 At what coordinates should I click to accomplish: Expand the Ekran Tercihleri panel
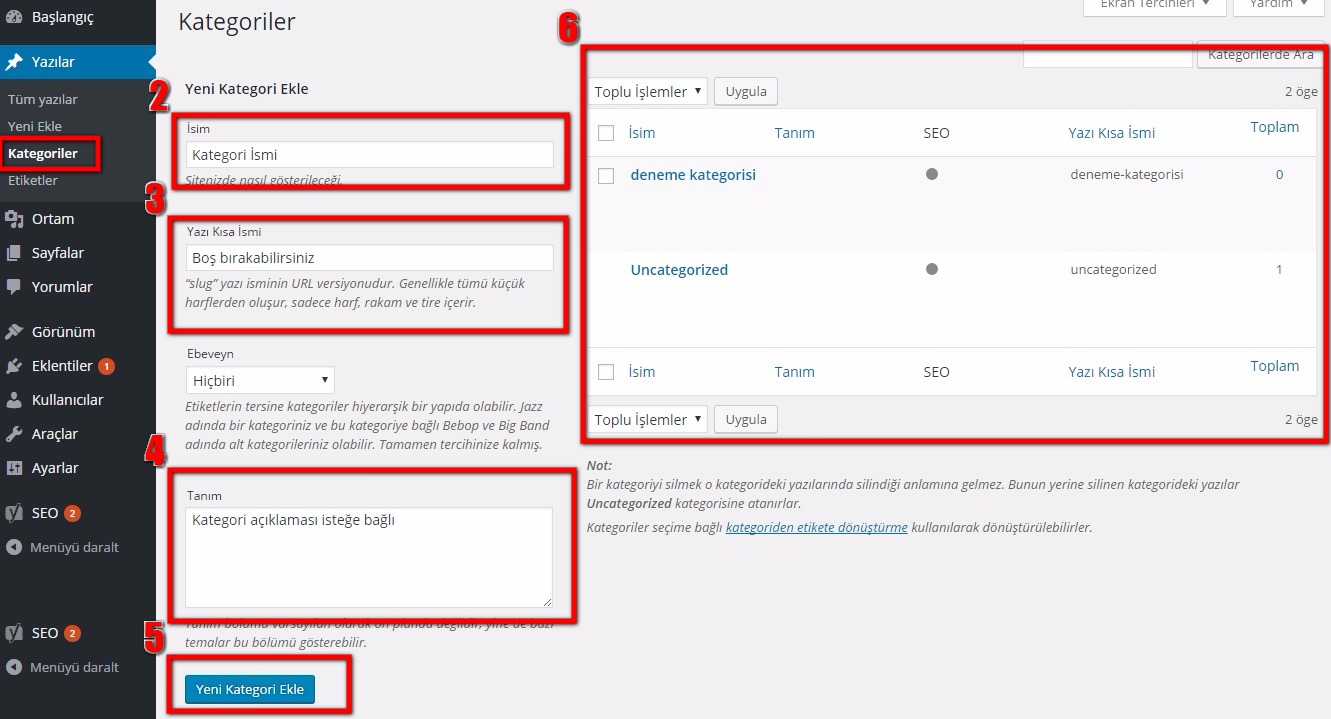click(x=1154, y=5)
